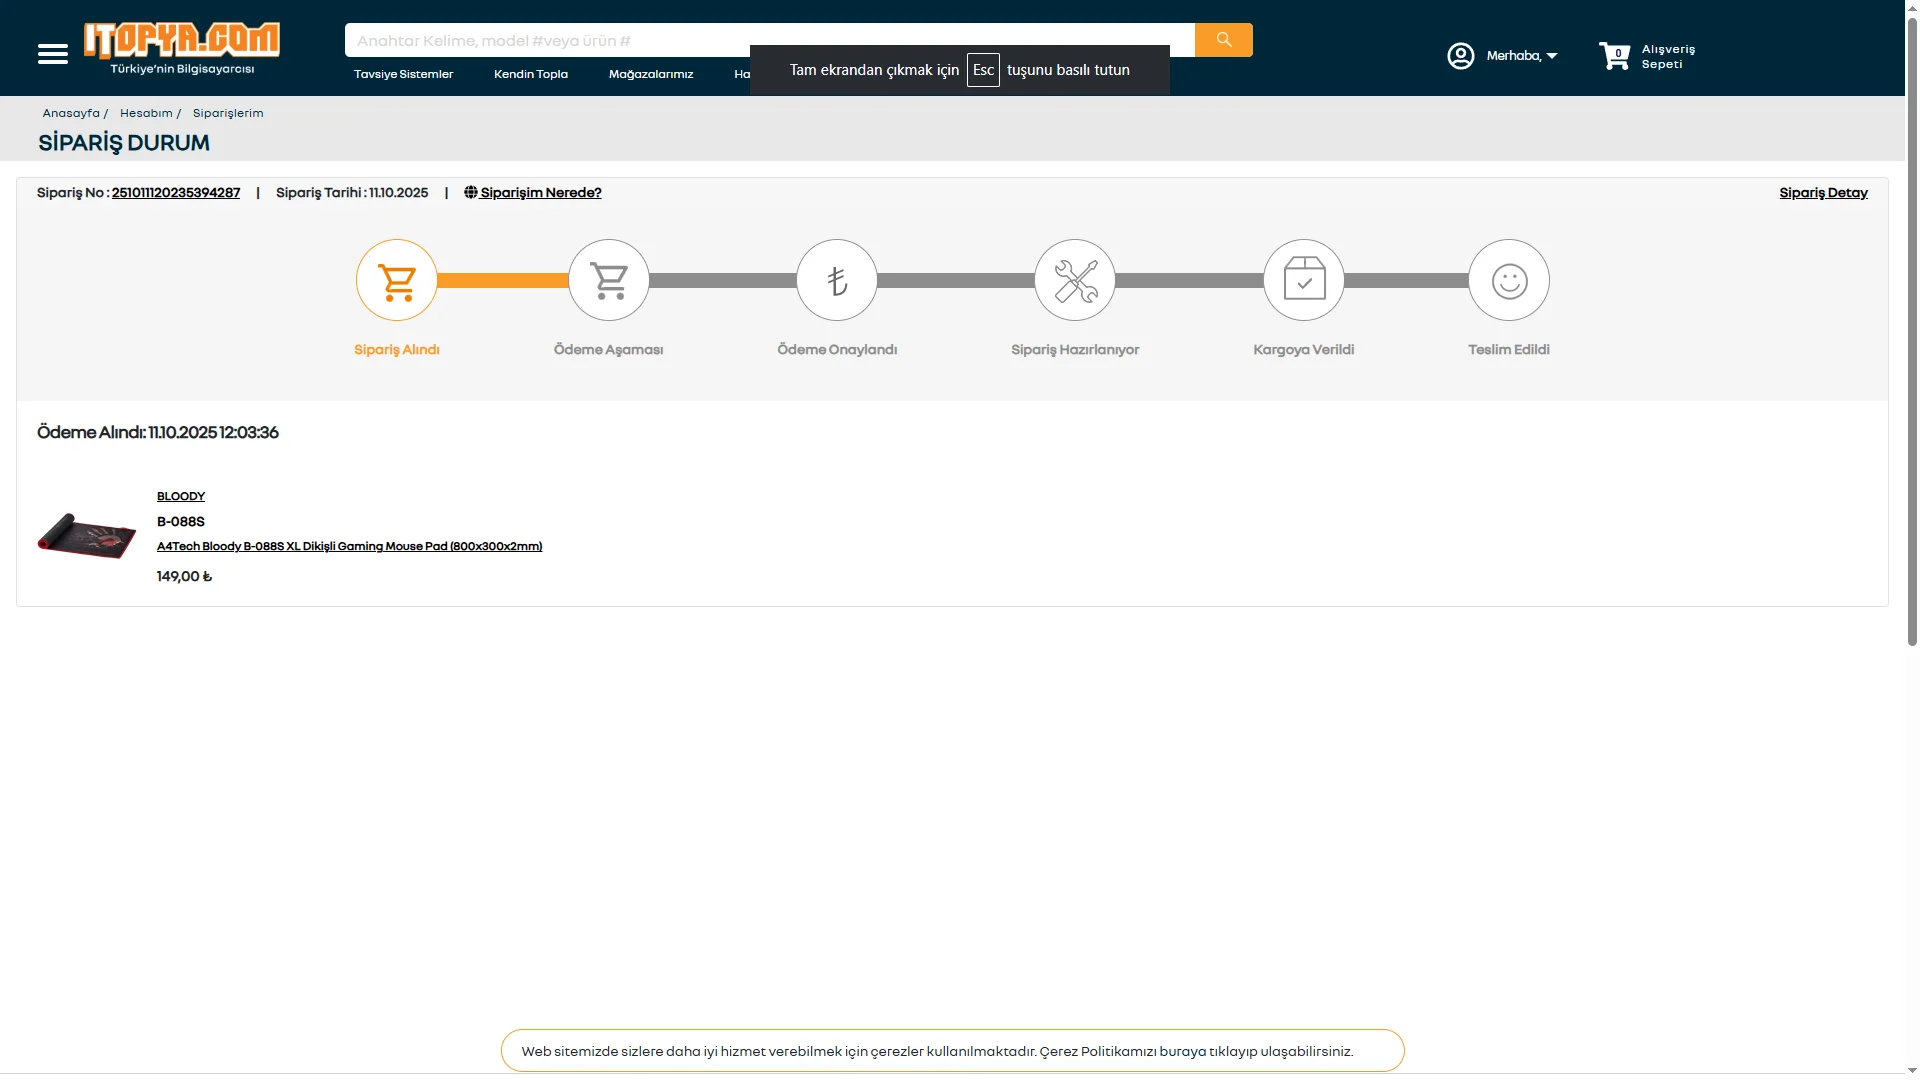Open the Tavsiye Sistemler menu
This screenshot has width=1920, height=1080.
pos(403,74)
